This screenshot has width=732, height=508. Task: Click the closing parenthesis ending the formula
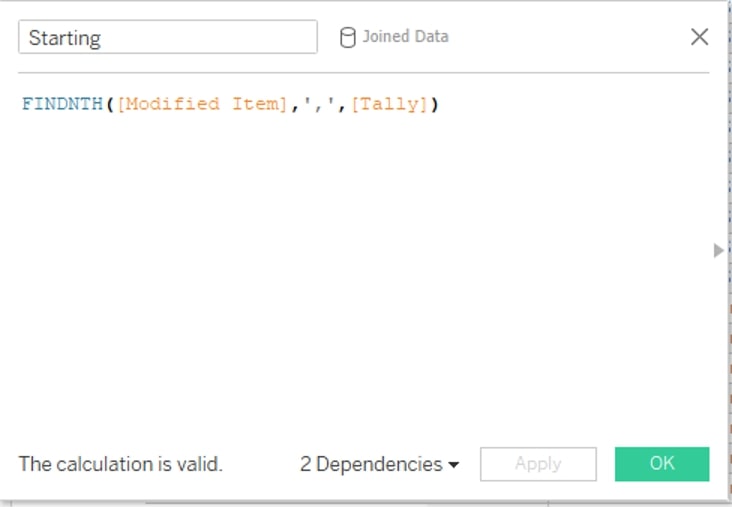coord(435,104)
